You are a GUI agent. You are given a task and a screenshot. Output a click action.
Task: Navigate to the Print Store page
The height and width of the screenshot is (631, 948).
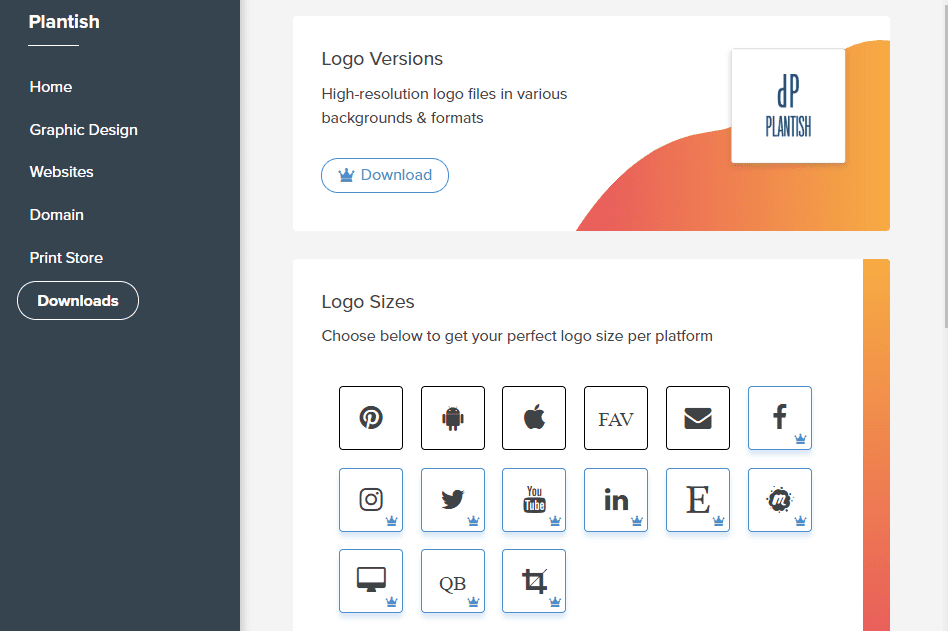pos(66,257)
